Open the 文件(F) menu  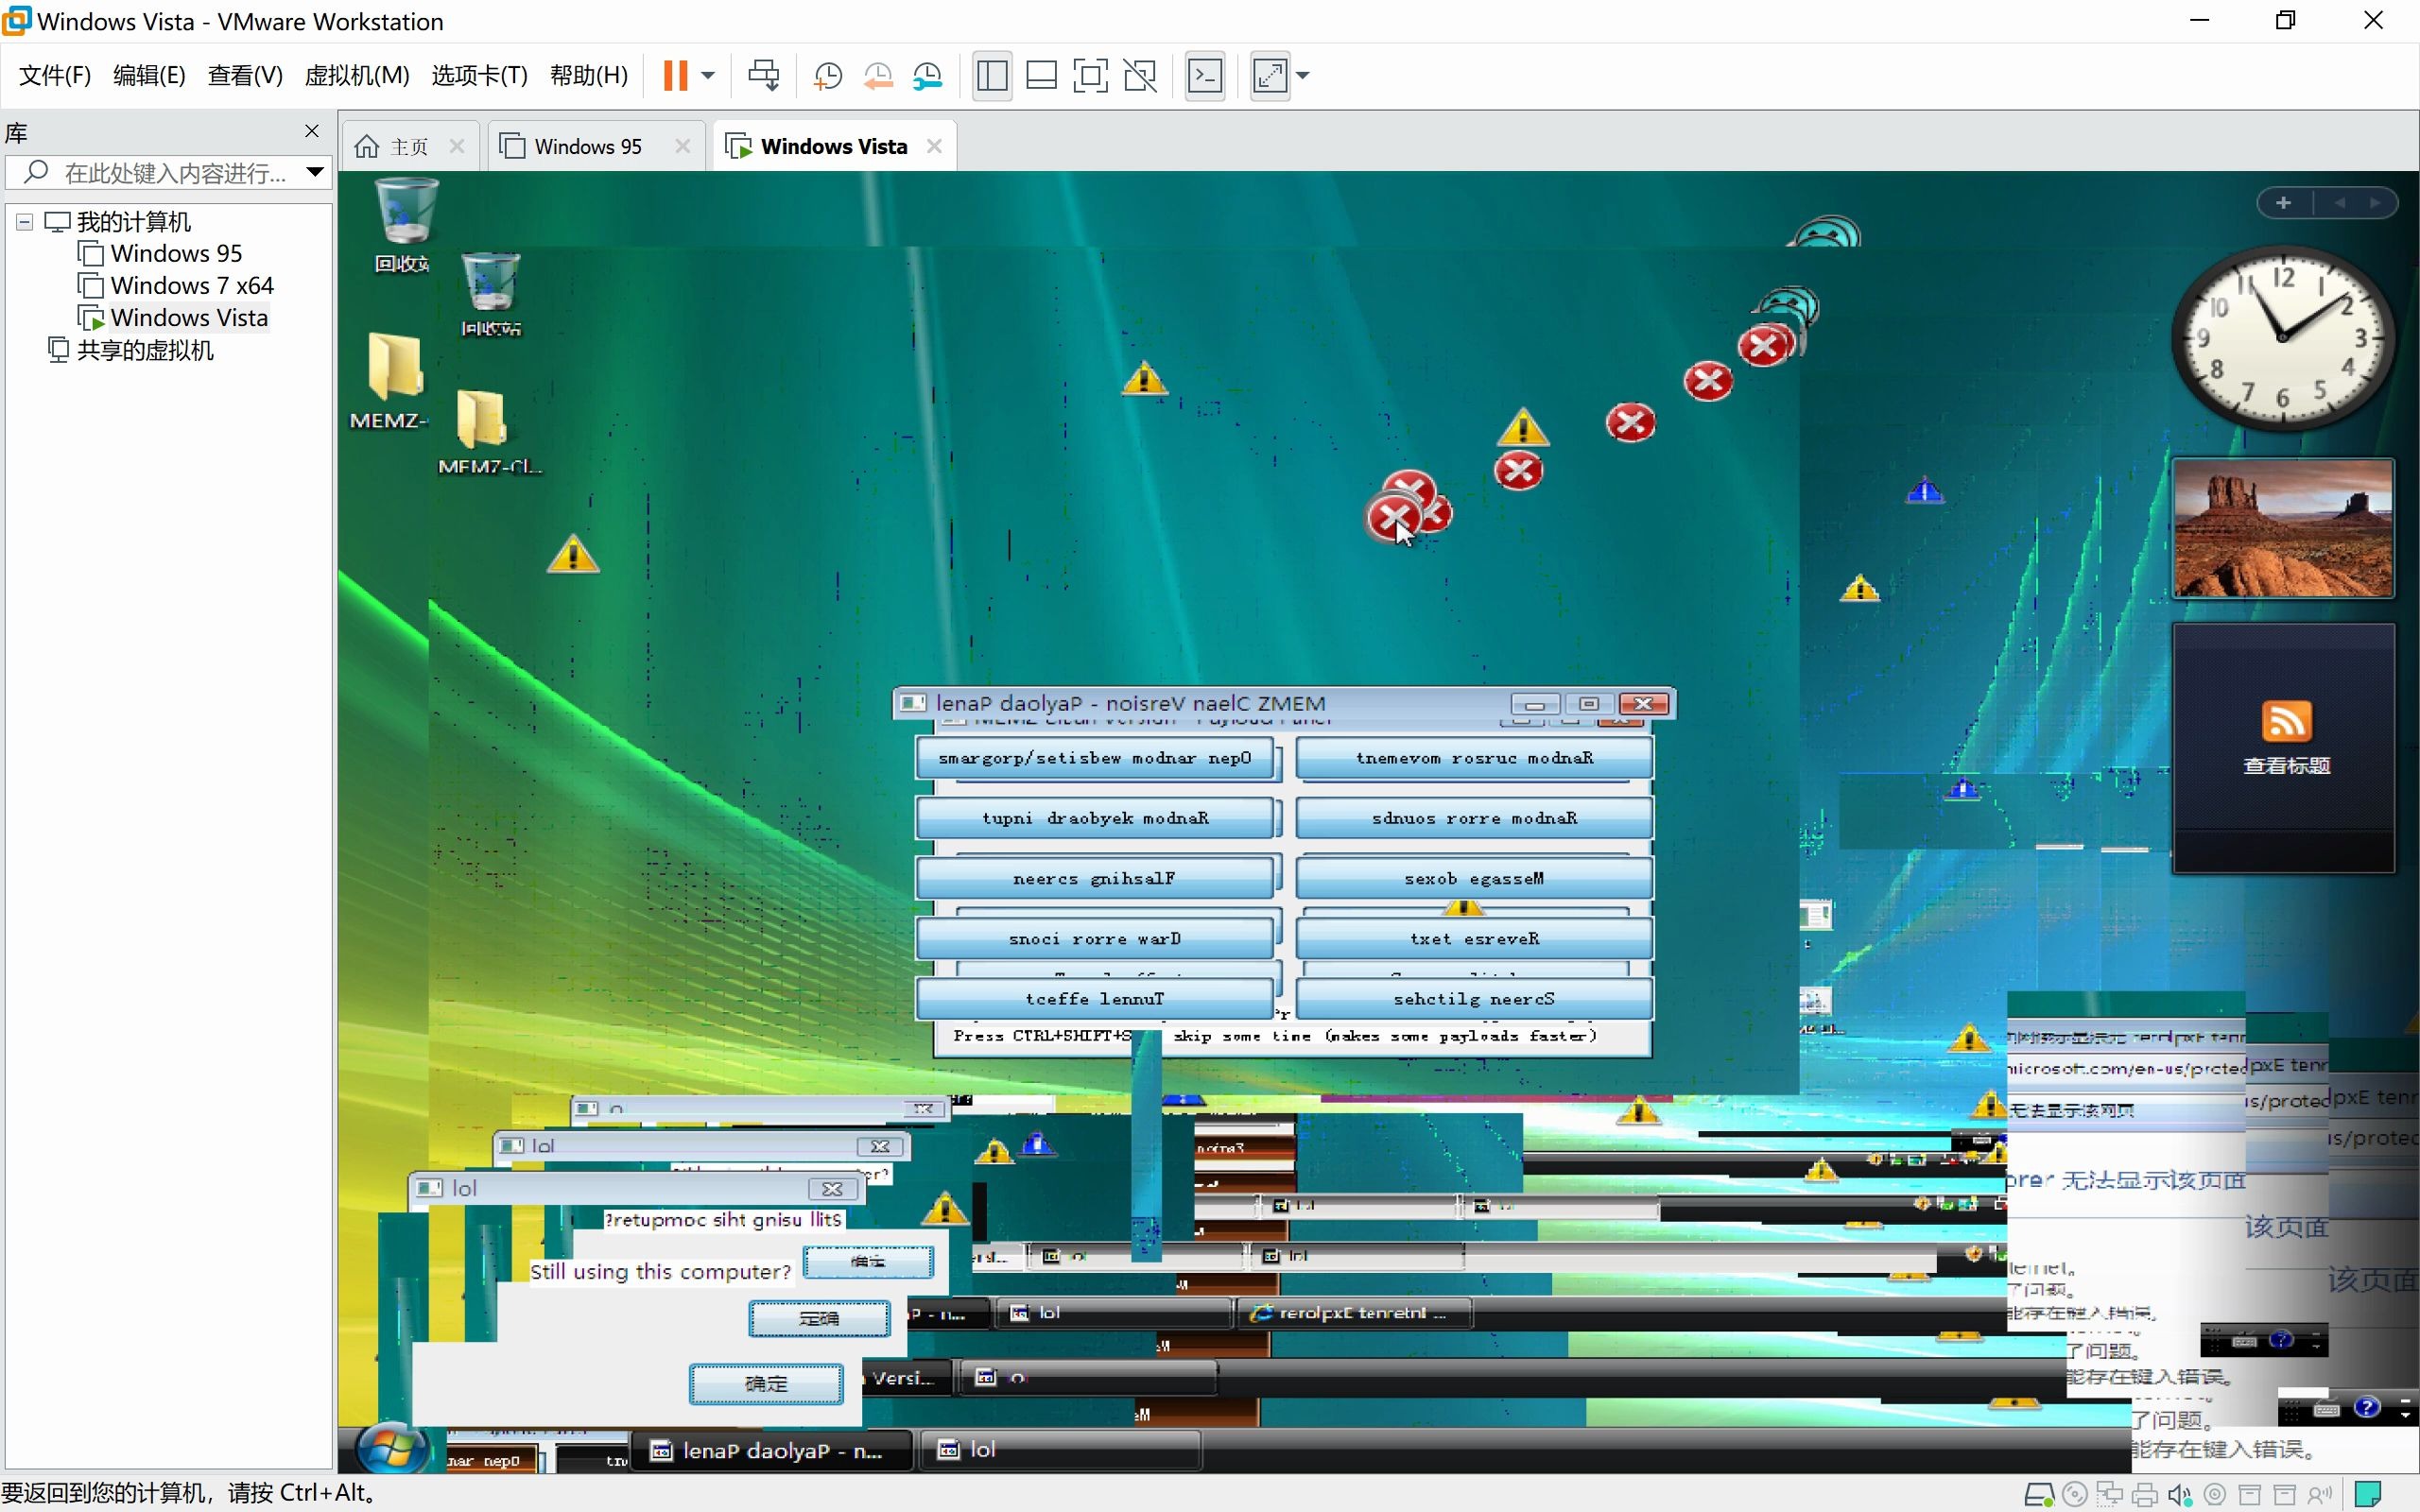pos(55,76)
